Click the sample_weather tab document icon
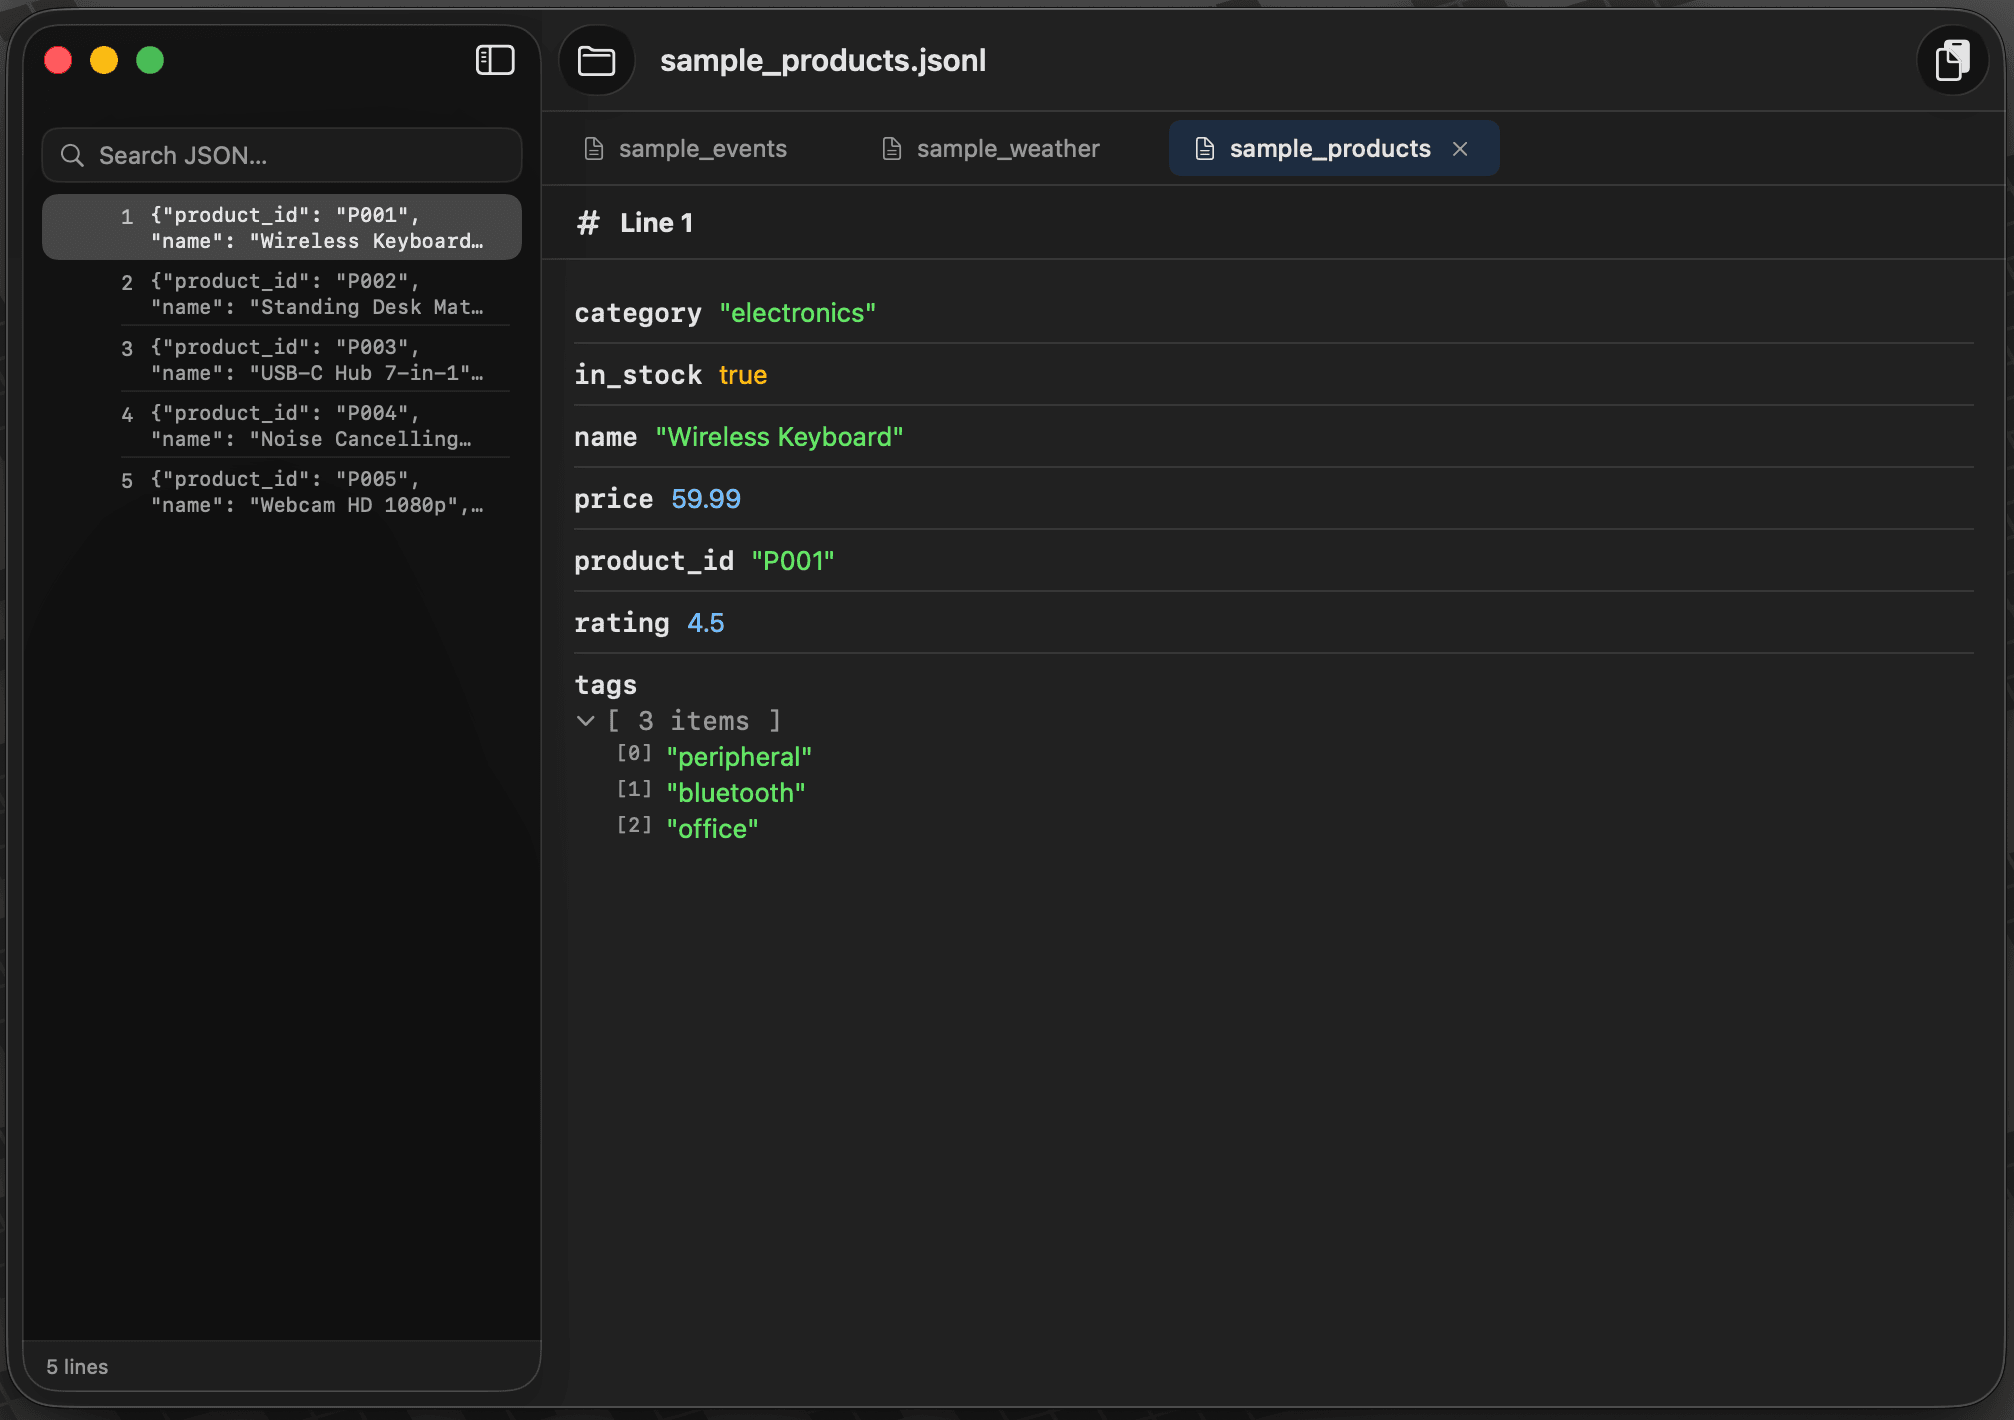The image size is (2014, 1420). (892, 149)
